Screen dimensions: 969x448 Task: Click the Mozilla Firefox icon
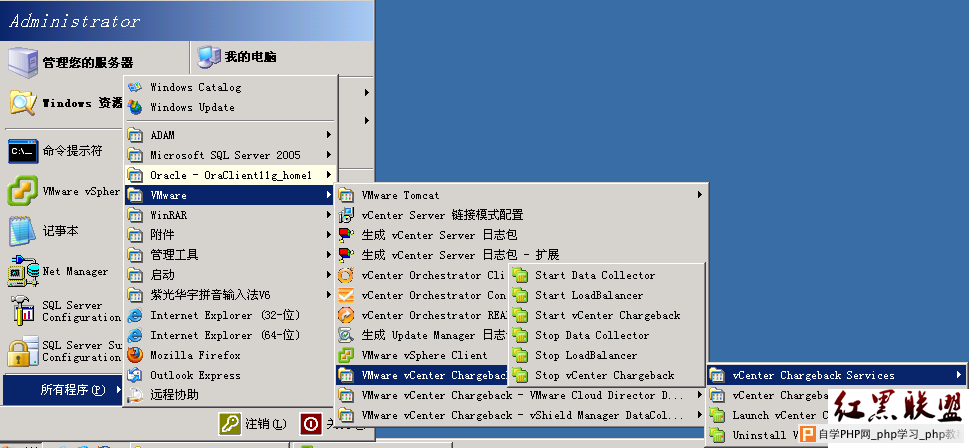(135, 355)
